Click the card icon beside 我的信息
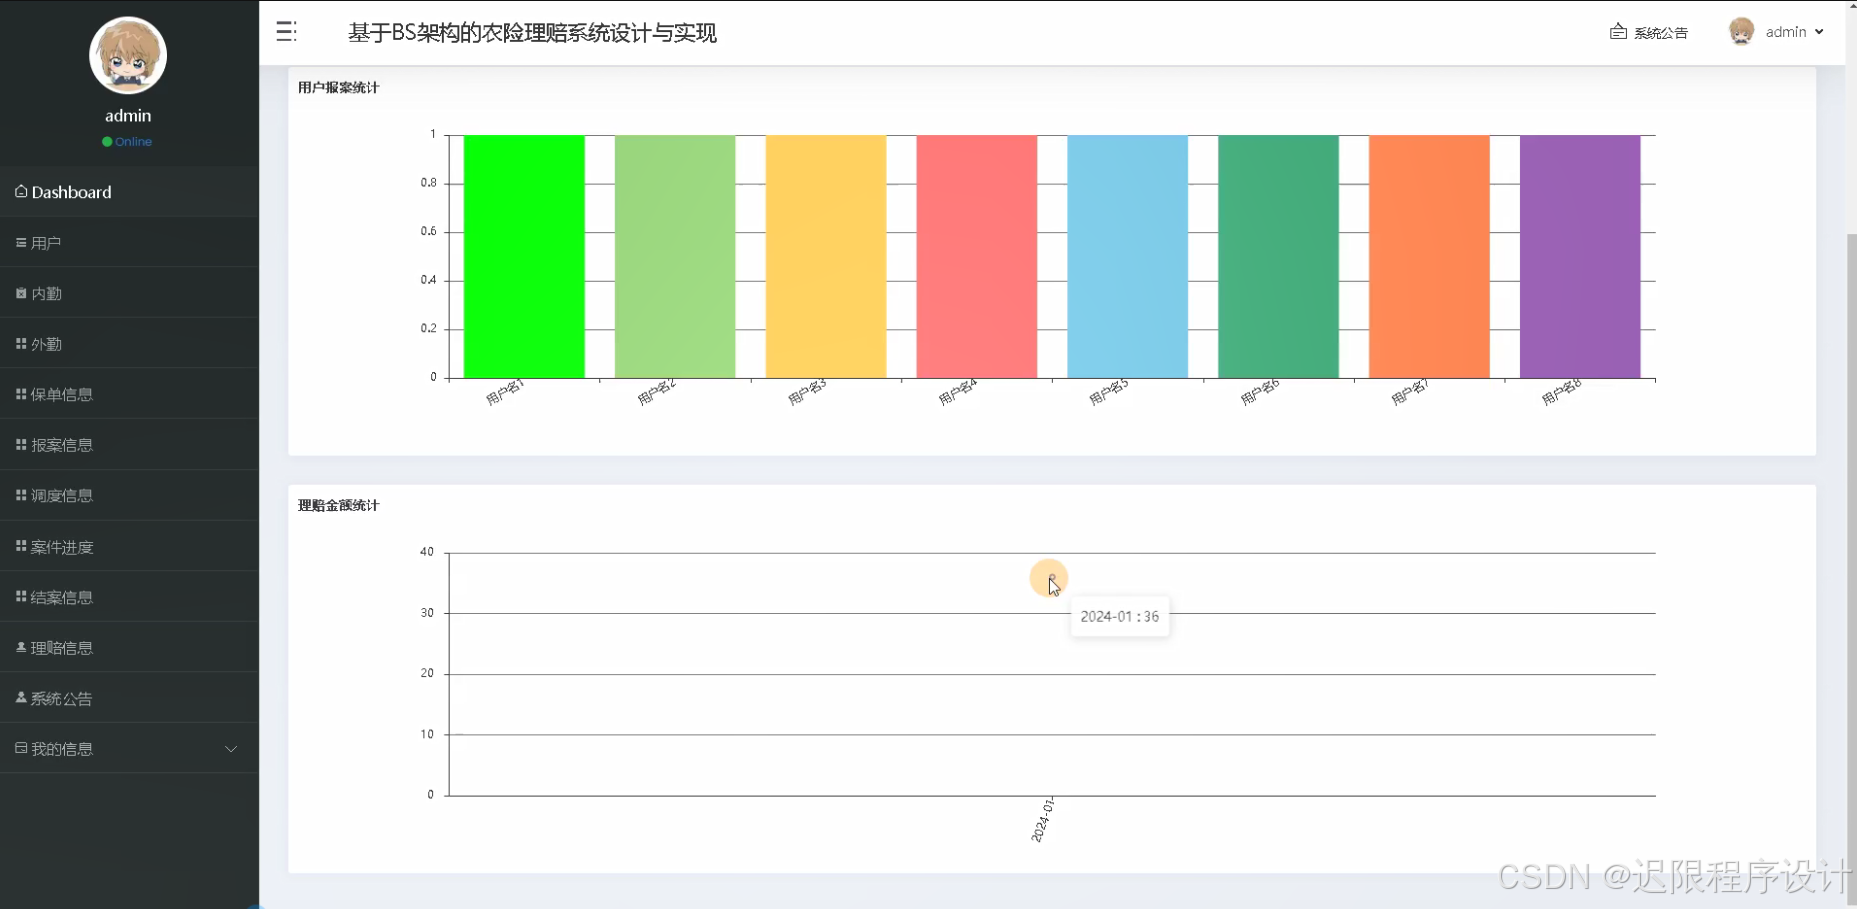Screen dimensions: 1857x909 tap(21, 748)
